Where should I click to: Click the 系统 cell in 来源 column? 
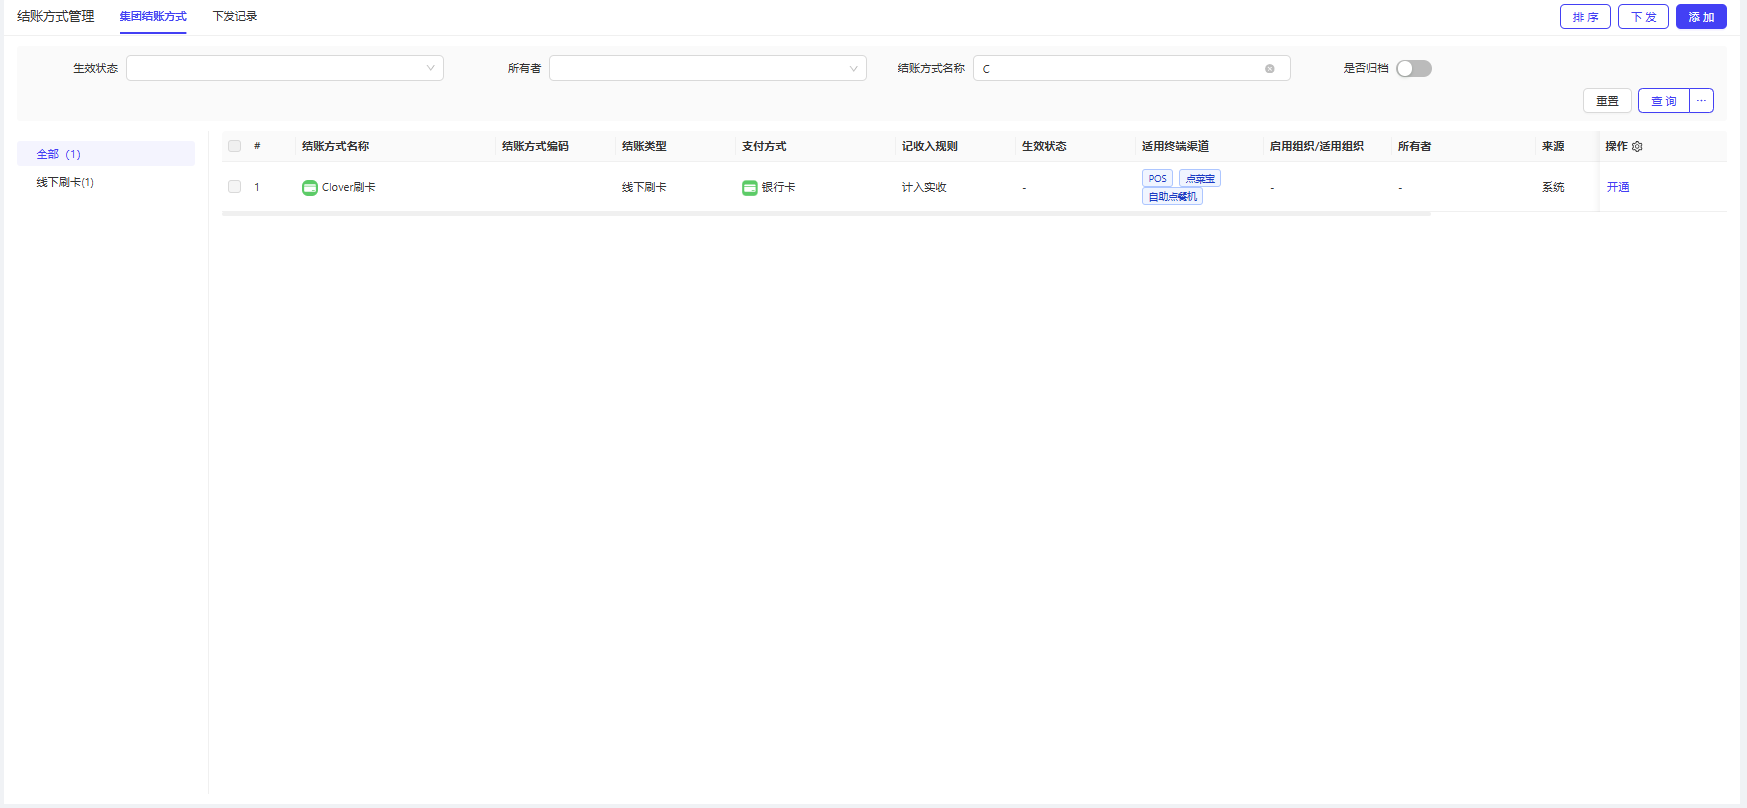click(1553, 187)
